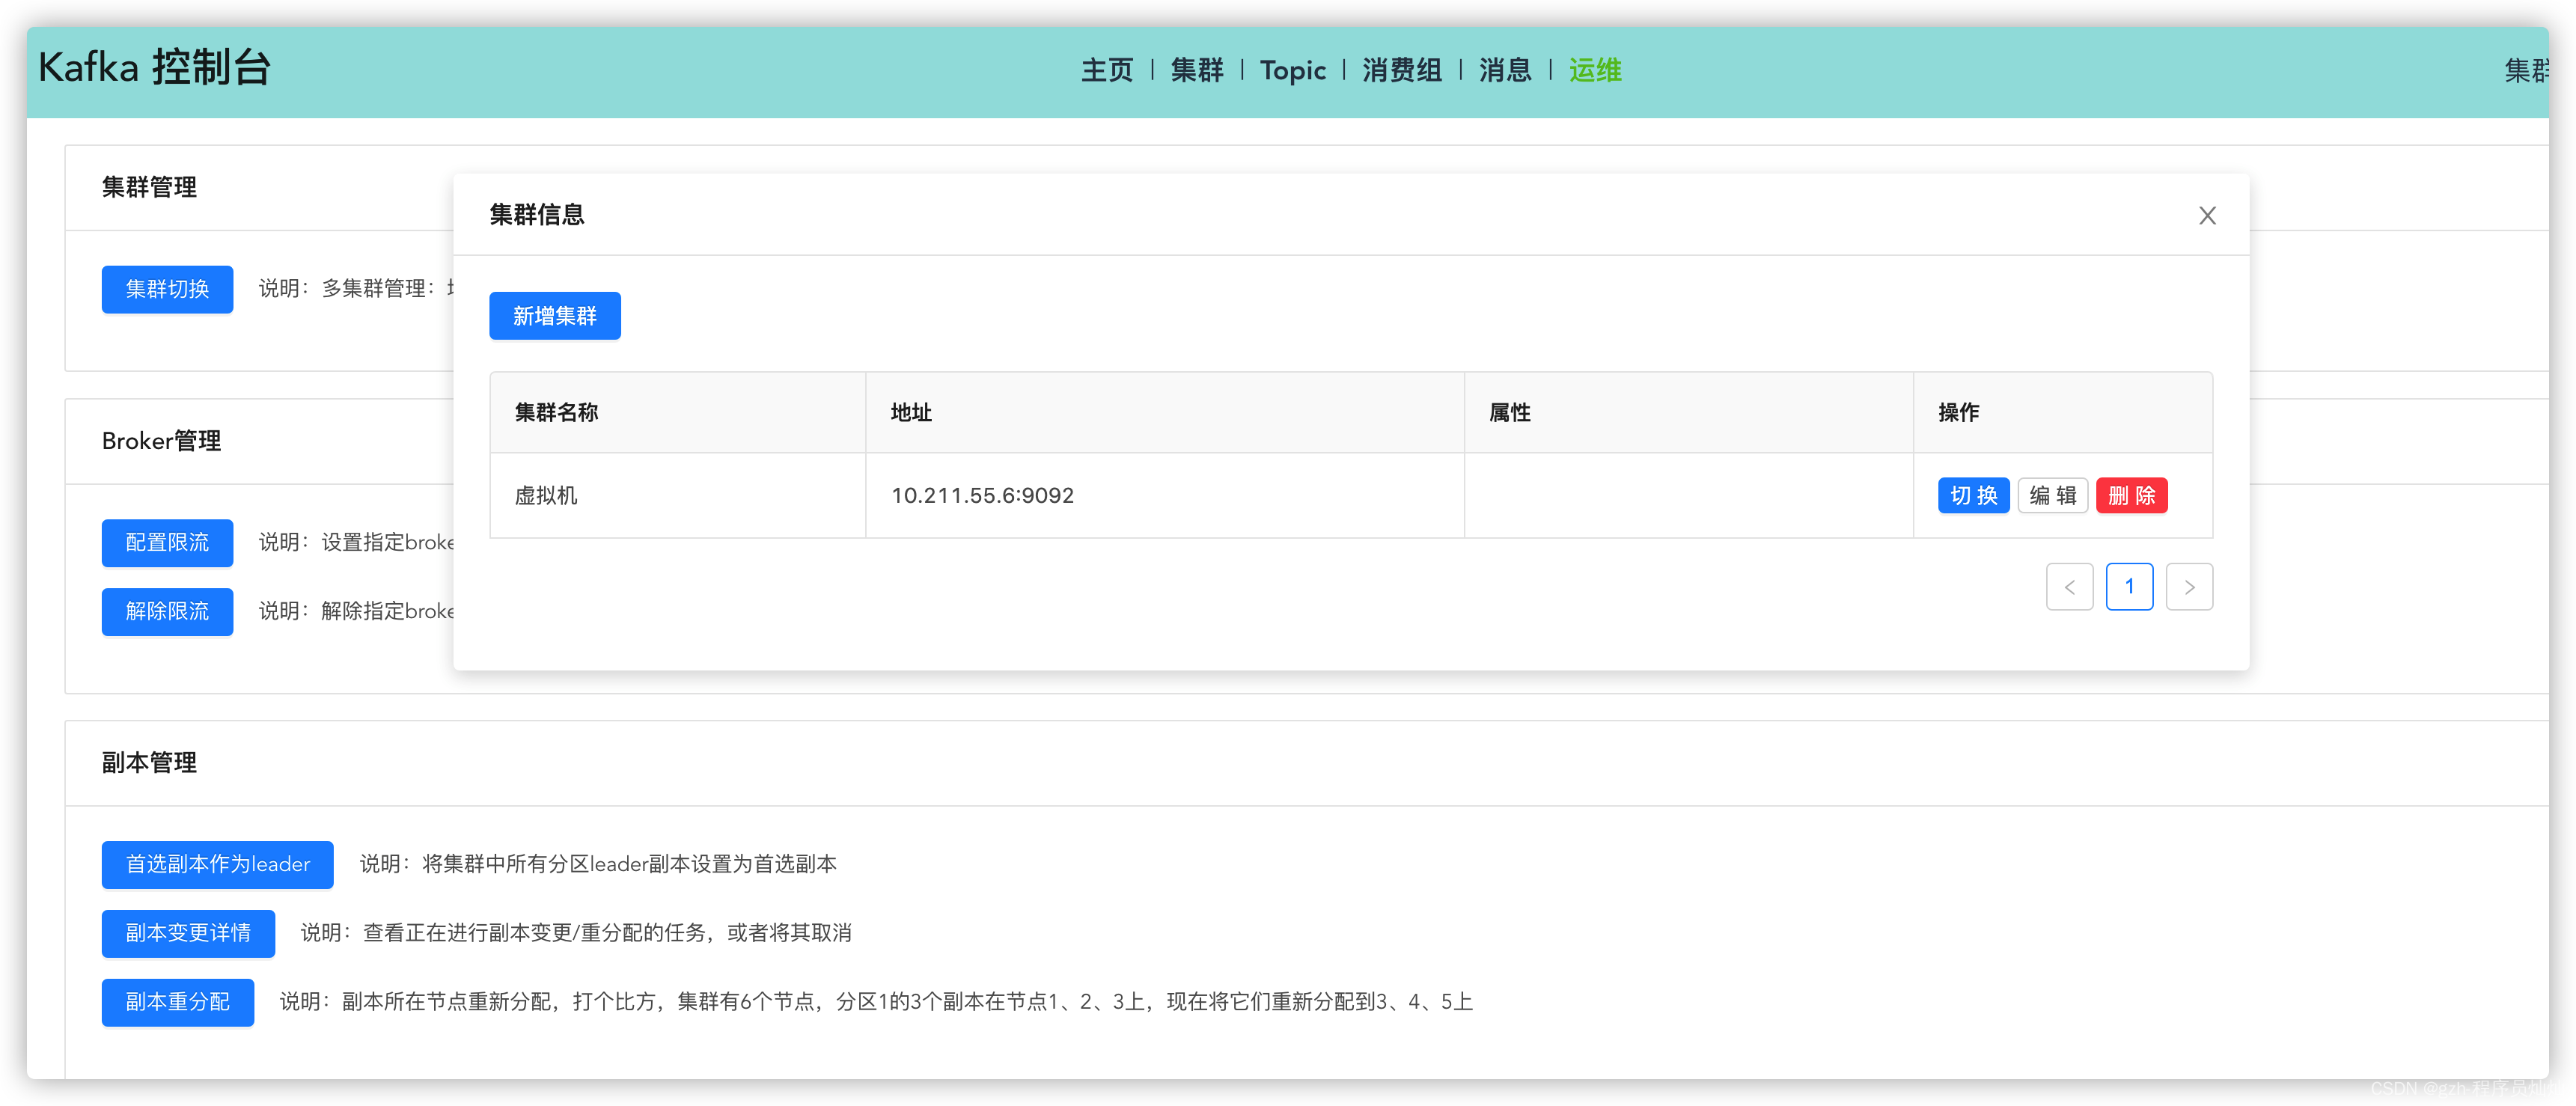
Task: Open the 主页 navigation item
Action: pos(1107,70)
